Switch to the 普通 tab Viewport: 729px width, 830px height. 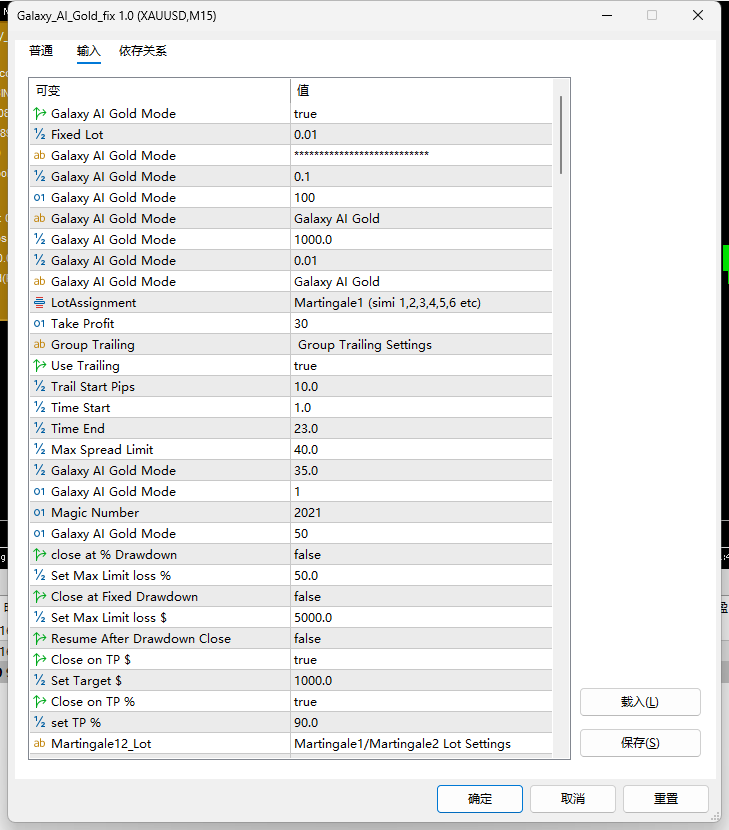(x=41, y=51)
